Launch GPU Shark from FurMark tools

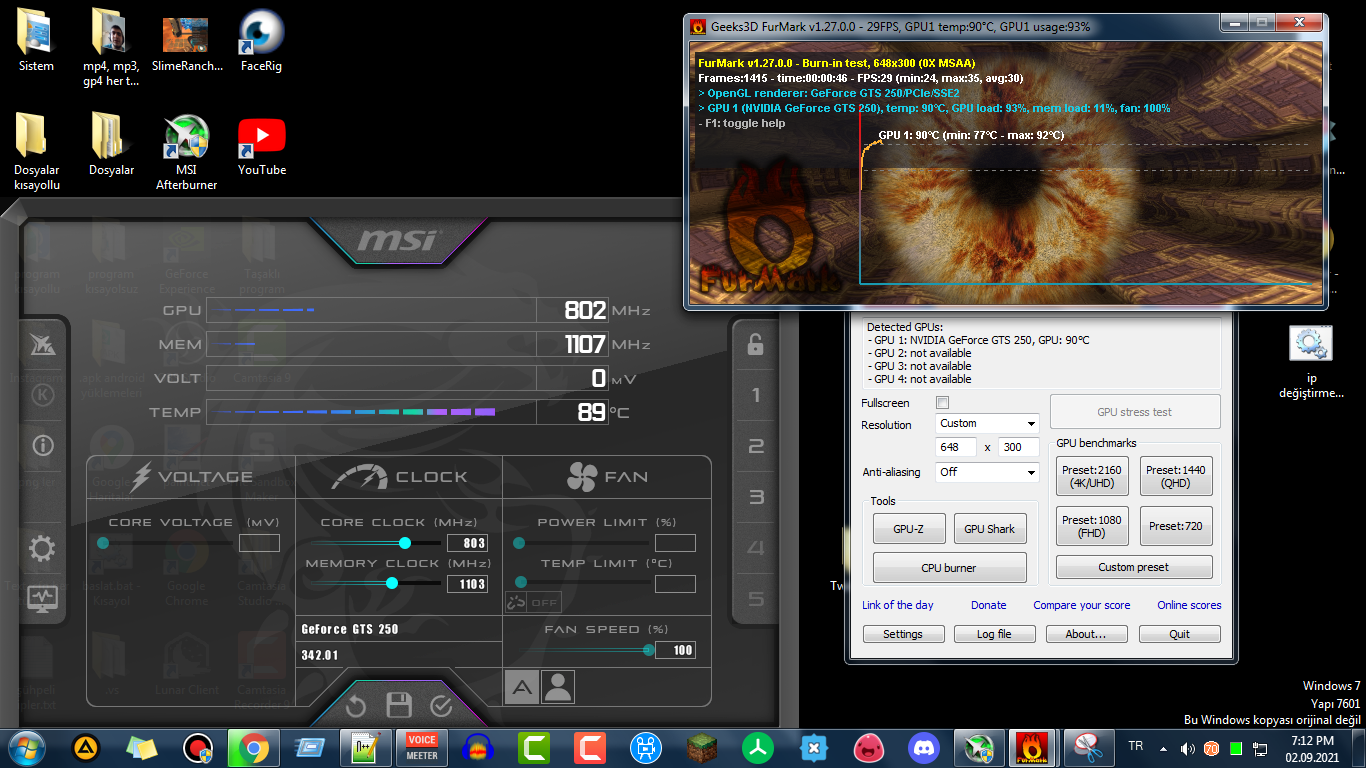(x=990, y=529)
